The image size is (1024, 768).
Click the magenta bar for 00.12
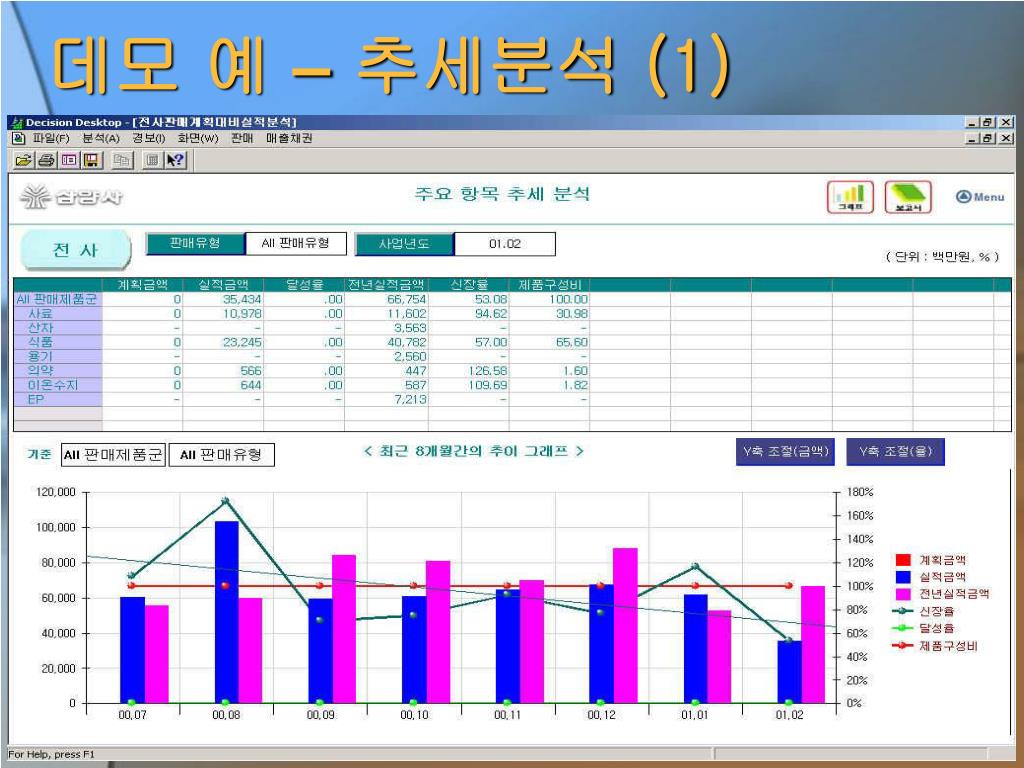click(x=625, y=626)
